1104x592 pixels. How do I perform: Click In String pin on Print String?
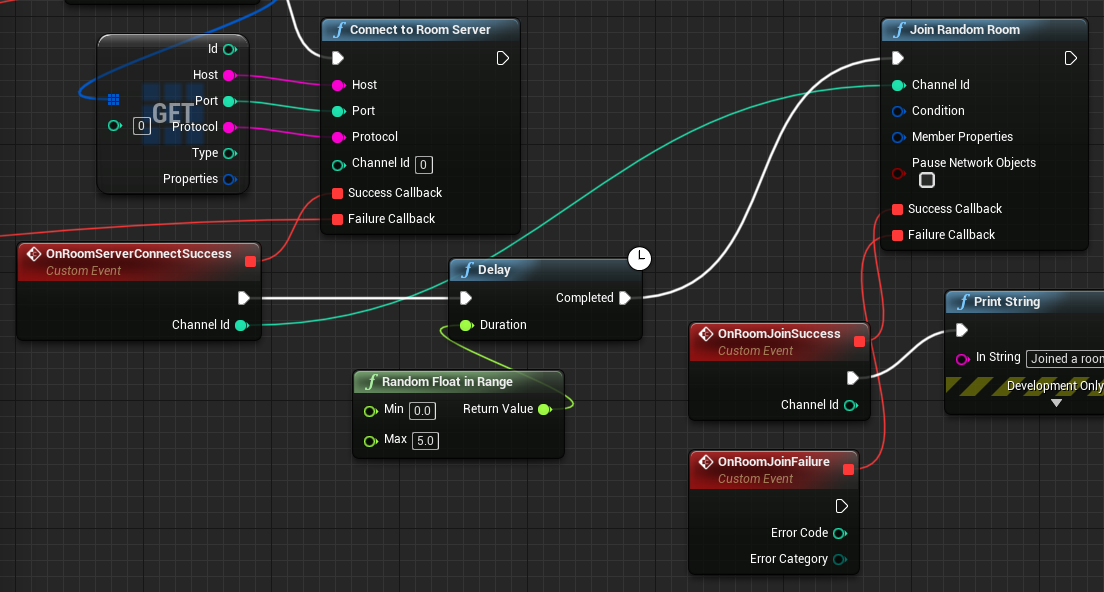click(x=962, y=359)
